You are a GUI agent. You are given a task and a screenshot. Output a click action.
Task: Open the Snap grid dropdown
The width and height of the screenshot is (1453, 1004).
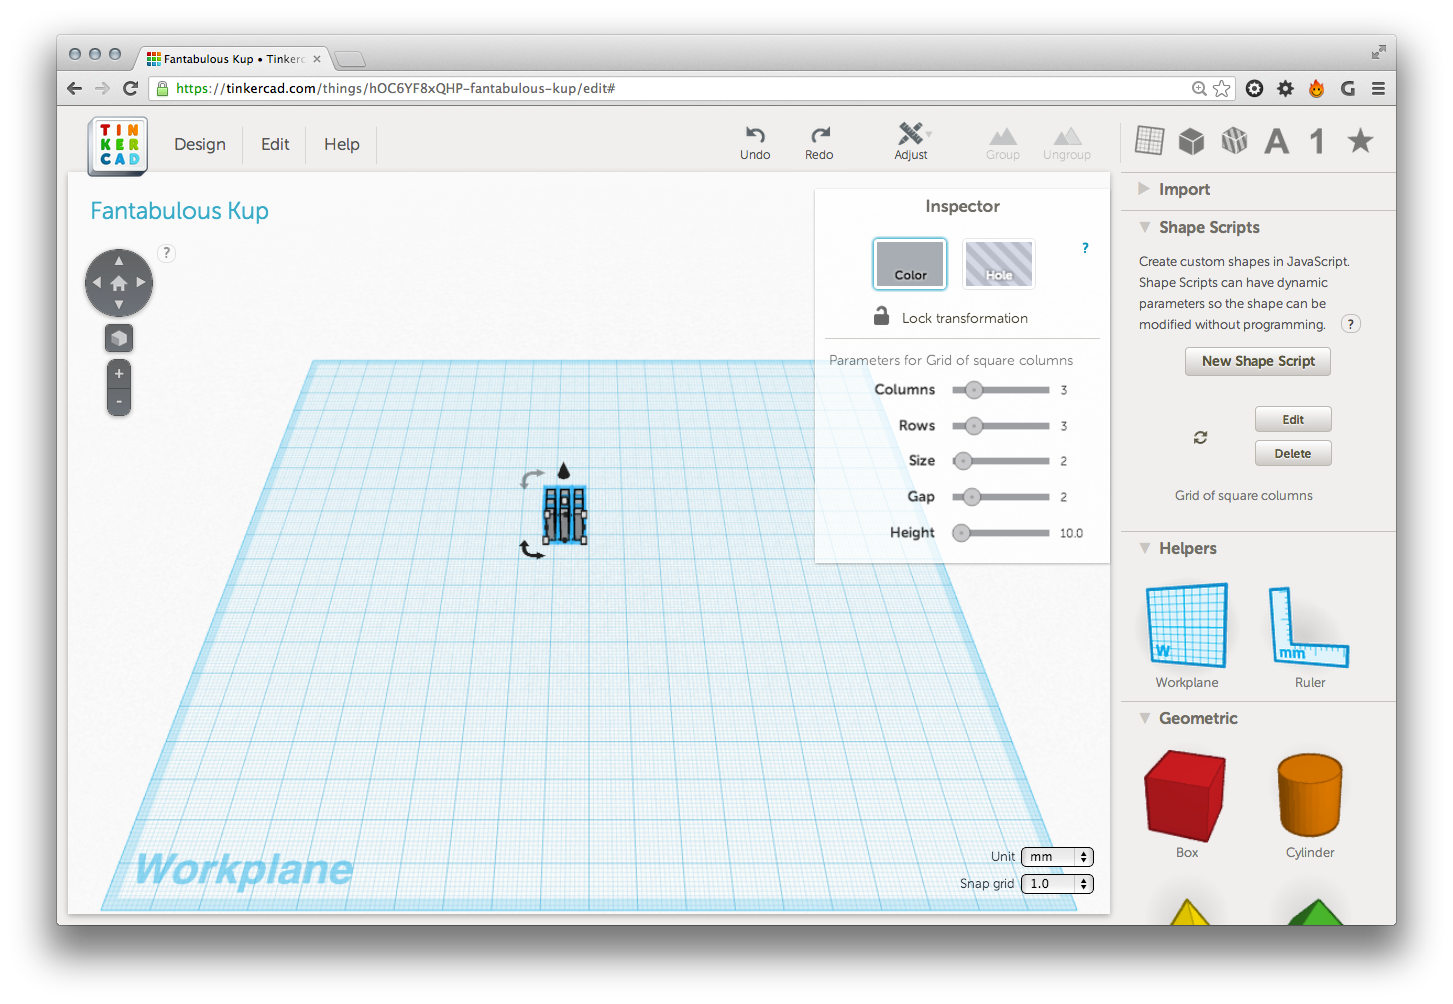(x=1057, y=884)
